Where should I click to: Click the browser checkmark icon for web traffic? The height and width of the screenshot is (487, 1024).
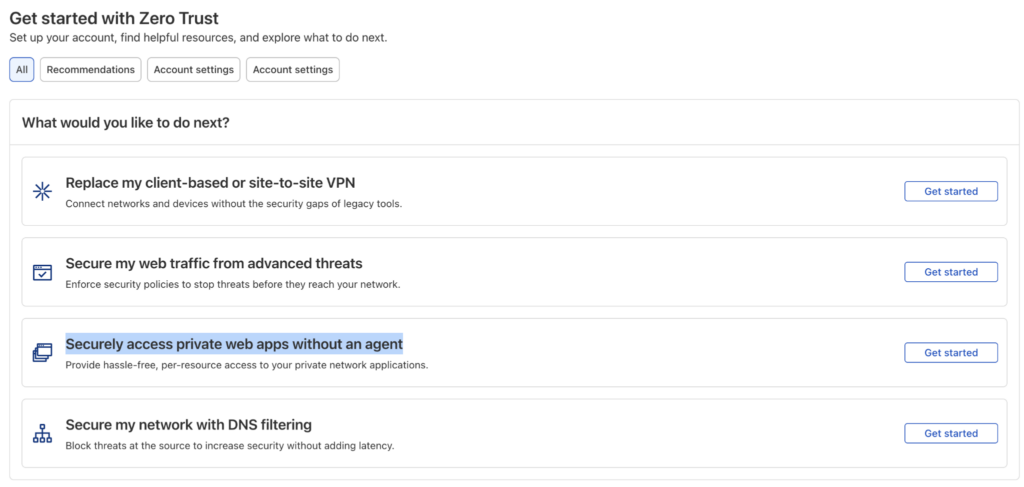[42, 272]
